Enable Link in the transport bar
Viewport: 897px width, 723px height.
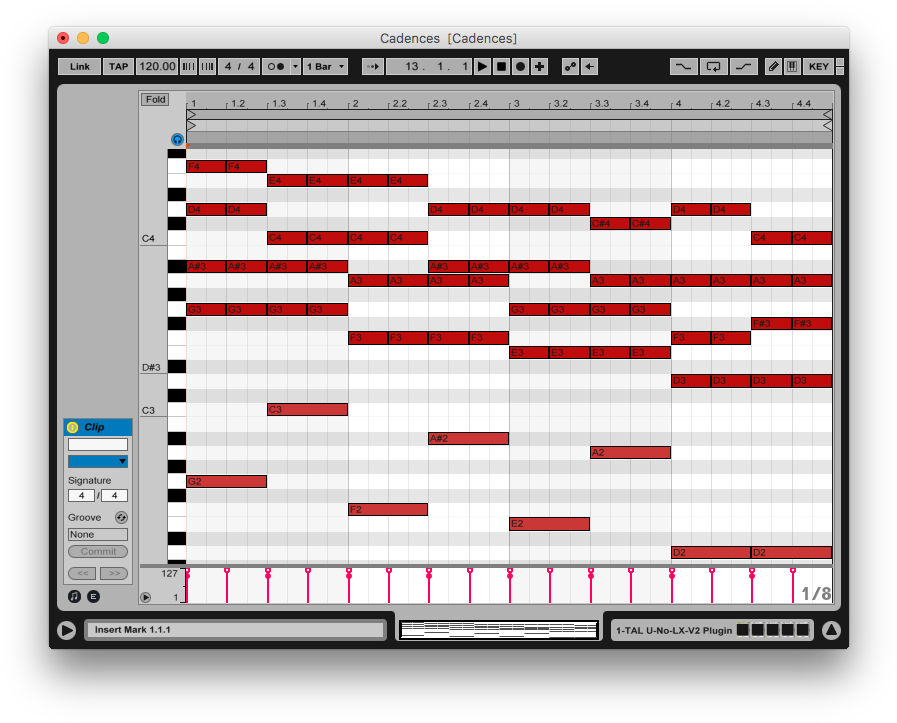pyautogui.click(x=79, y=66)
